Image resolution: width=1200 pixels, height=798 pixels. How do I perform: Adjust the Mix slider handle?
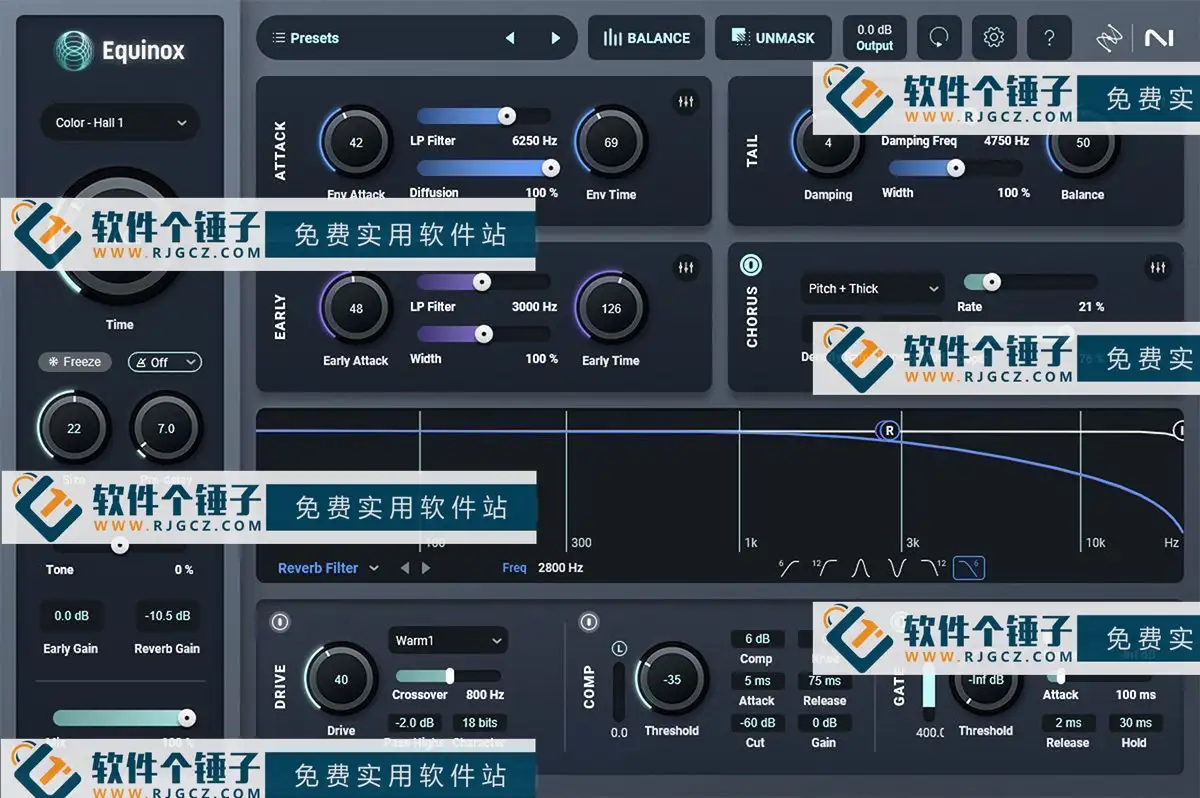pos(186,718)
